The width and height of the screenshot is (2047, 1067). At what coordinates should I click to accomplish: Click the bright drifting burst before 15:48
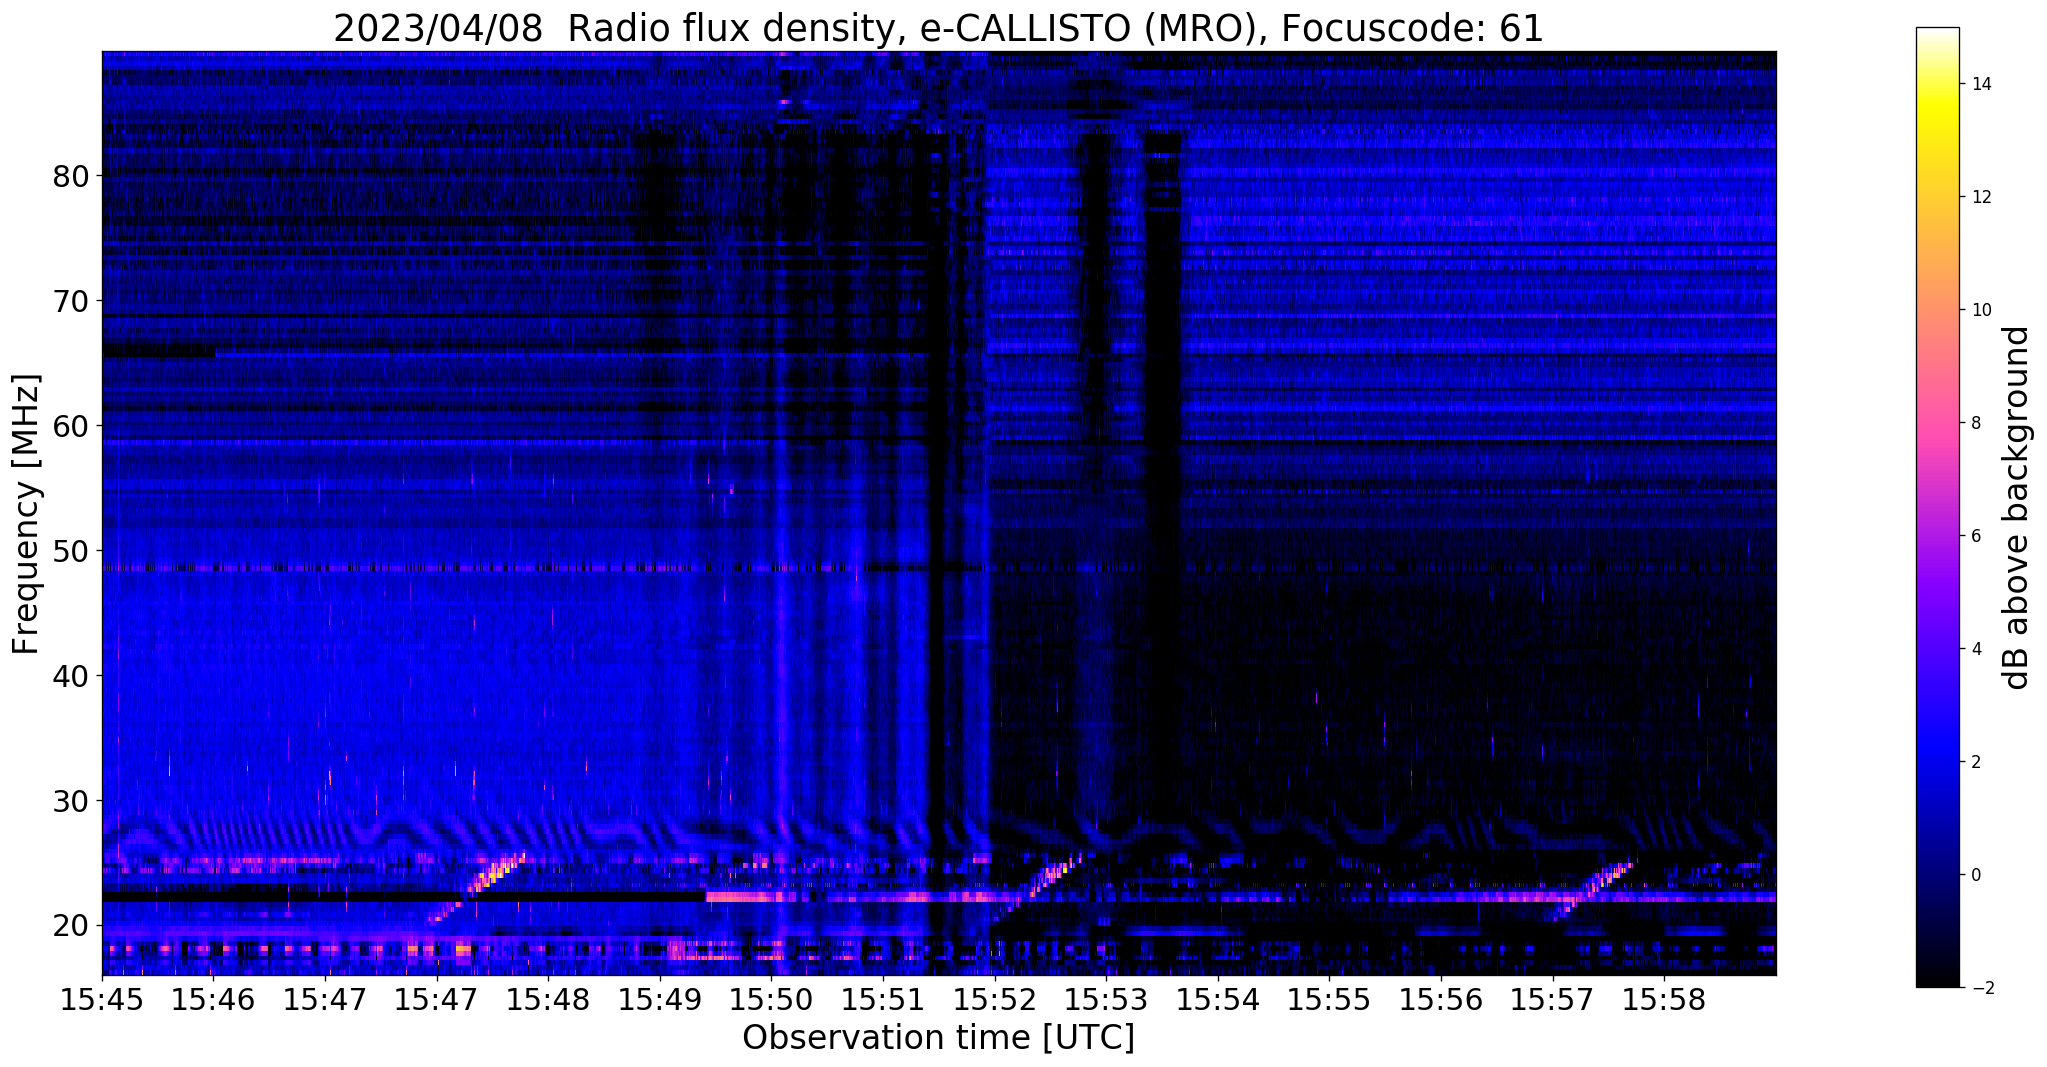point(478,886)
